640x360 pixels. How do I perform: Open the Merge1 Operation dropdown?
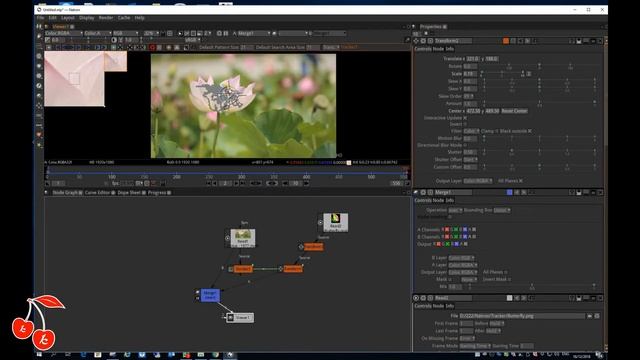[x=455, y=210]
